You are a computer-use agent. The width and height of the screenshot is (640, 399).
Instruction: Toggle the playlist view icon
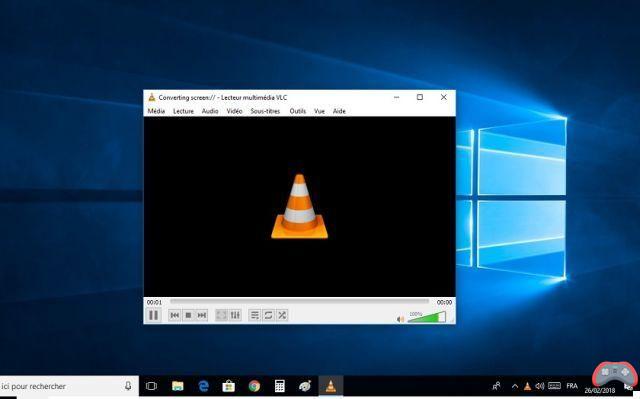(255, 315)
